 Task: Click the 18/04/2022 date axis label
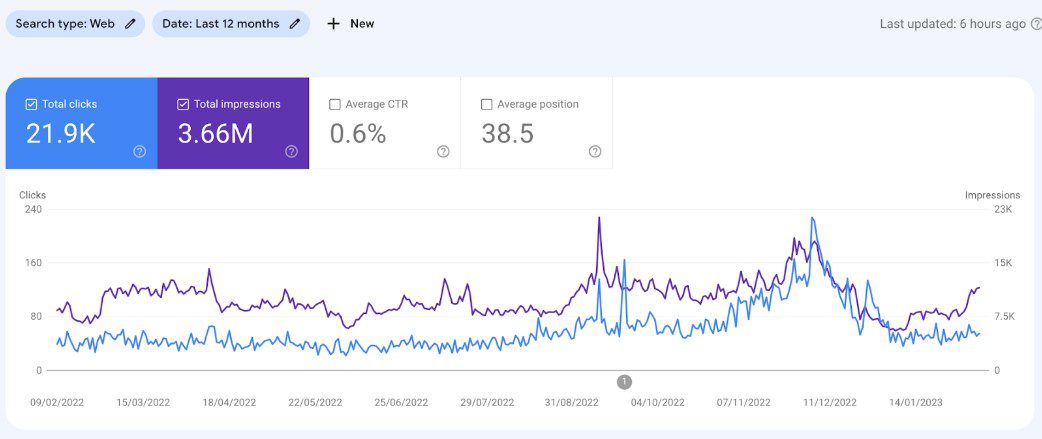pyautogui.click(x=229, y=402)
